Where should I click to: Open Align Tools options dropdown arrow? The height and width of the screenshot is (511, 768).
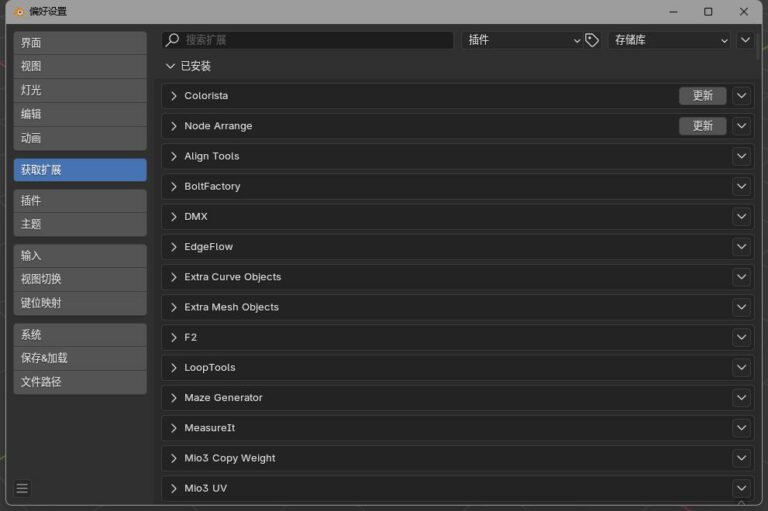coord(742,156)
